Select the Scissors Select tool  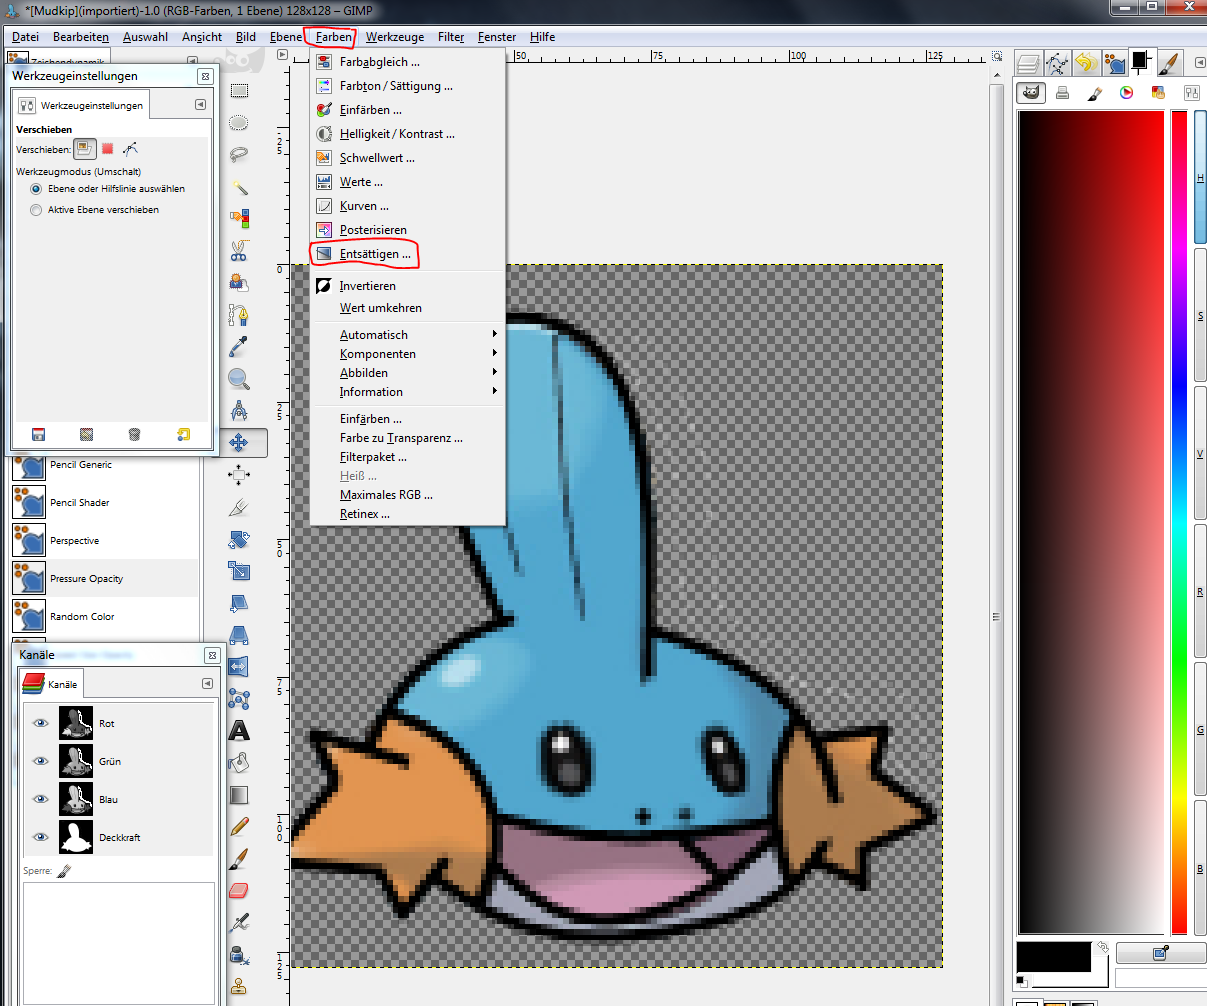click(239, 251)
